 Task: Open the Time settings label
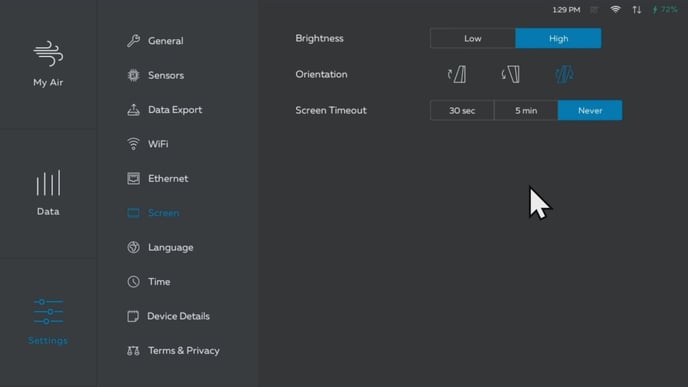159,282
